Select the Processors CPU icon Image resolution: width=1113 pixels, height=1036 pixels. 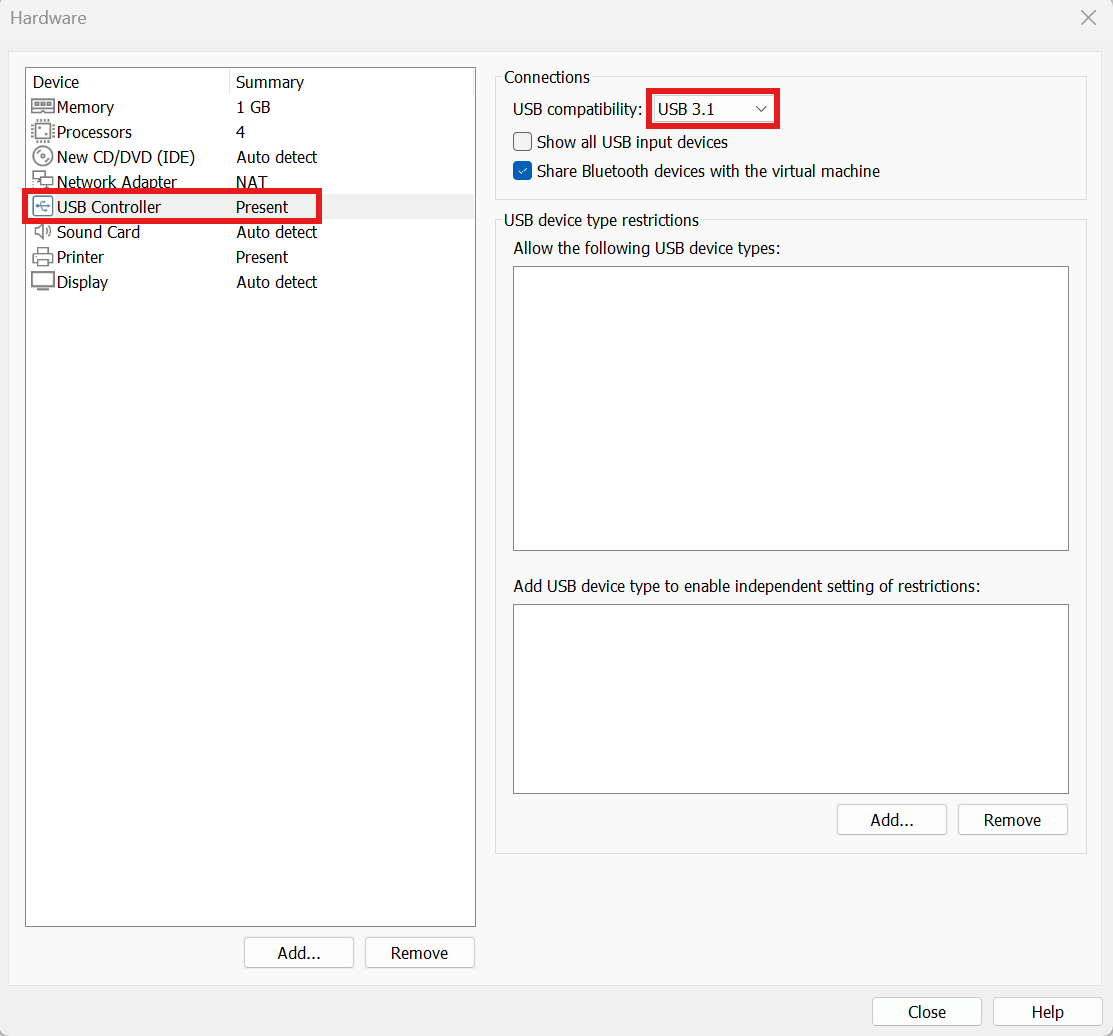[x=43, y=132]
